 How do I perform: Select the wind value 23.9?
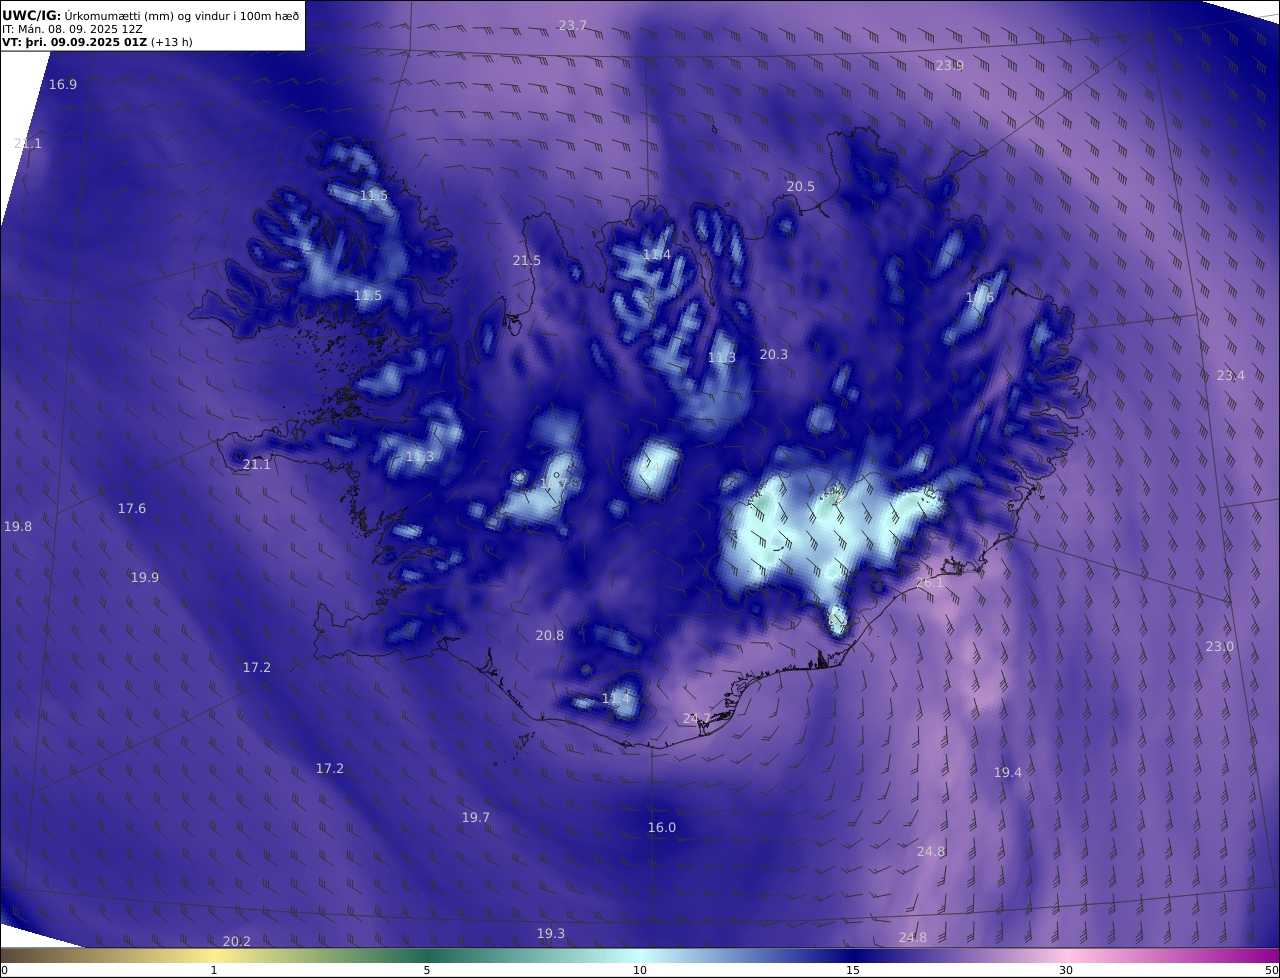(950, 66)
